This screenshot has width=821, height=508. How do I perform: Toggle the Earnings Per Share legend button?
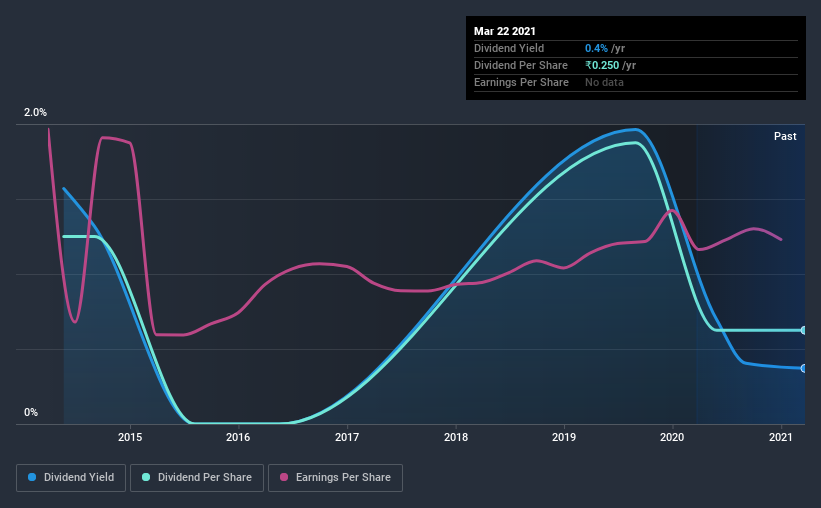click(335, 478)
